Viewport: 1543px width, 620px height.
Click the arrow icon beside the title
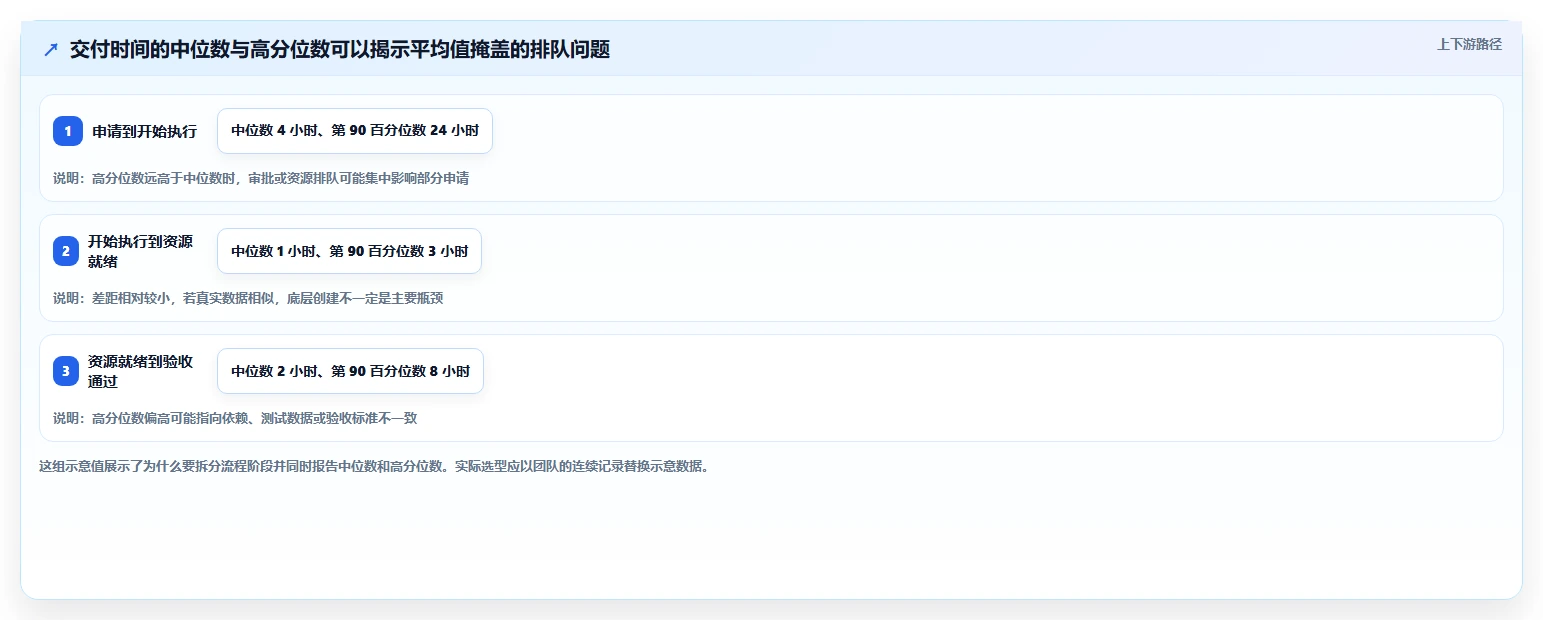pyautogui.click(x=51, y=50)
